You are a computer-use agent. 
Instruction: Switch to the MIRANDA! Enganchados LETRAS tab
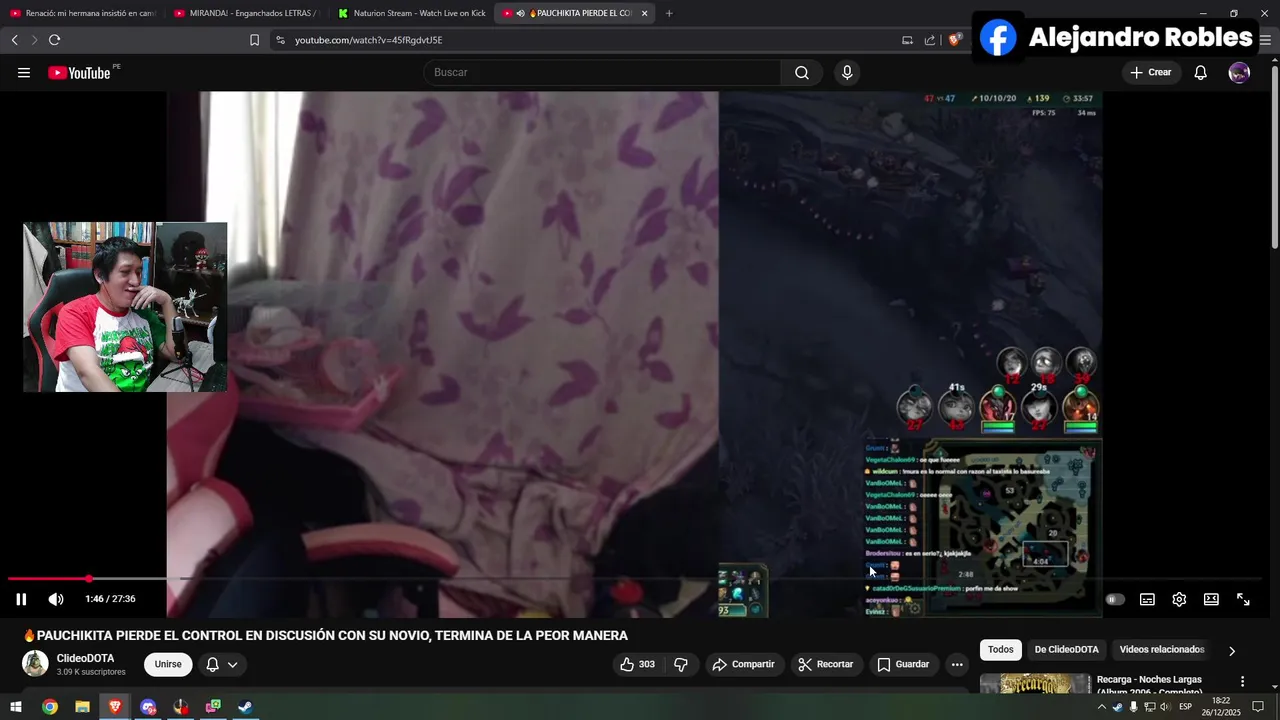pos(245,13)
